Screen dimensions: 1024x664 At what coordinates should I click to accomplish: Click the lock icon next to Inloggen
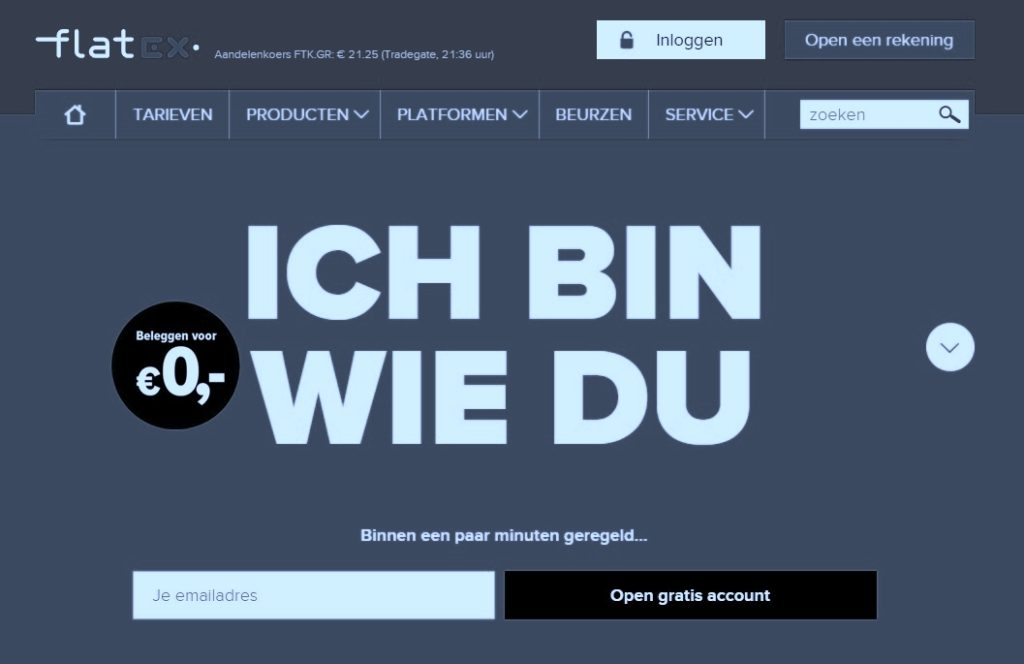[627, 39]
